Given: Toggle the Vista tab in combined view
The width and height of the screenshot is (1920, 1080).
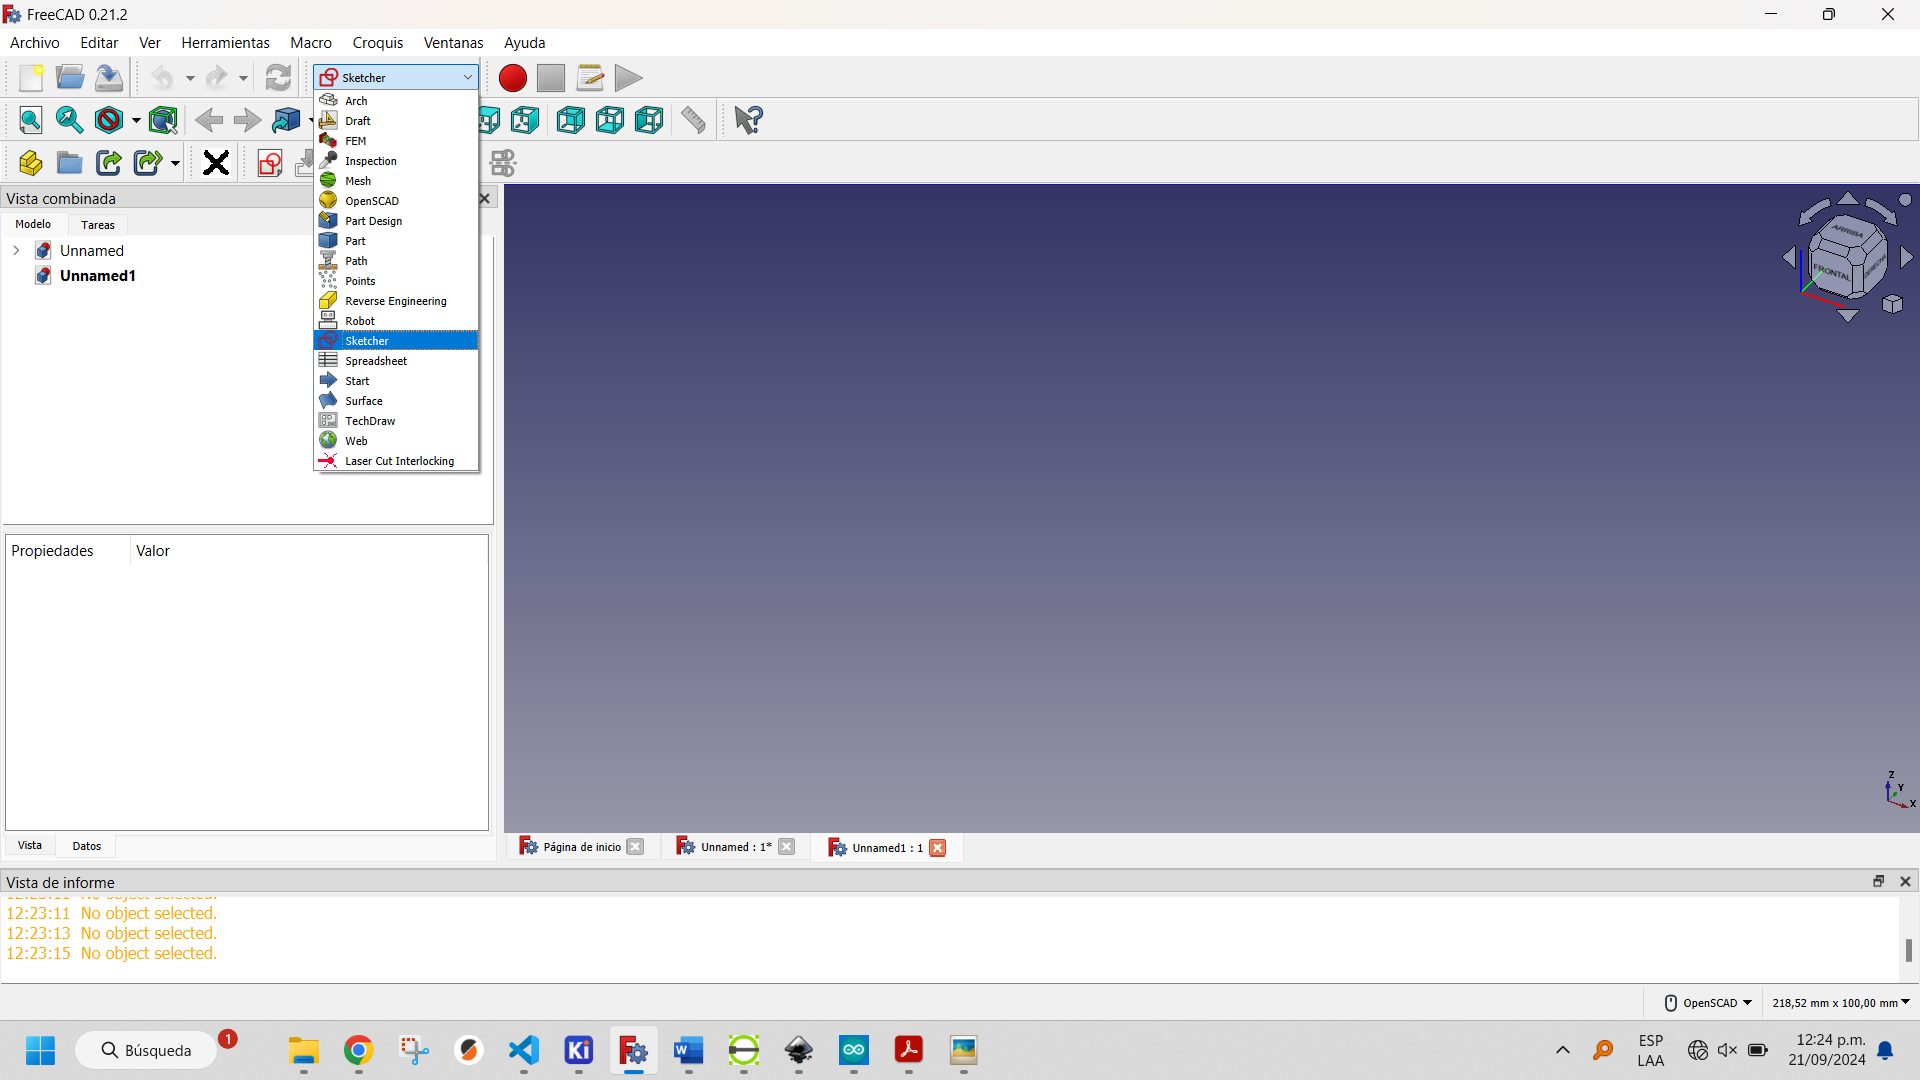Looking at the screenshot, I should click(x=29, y=844).
